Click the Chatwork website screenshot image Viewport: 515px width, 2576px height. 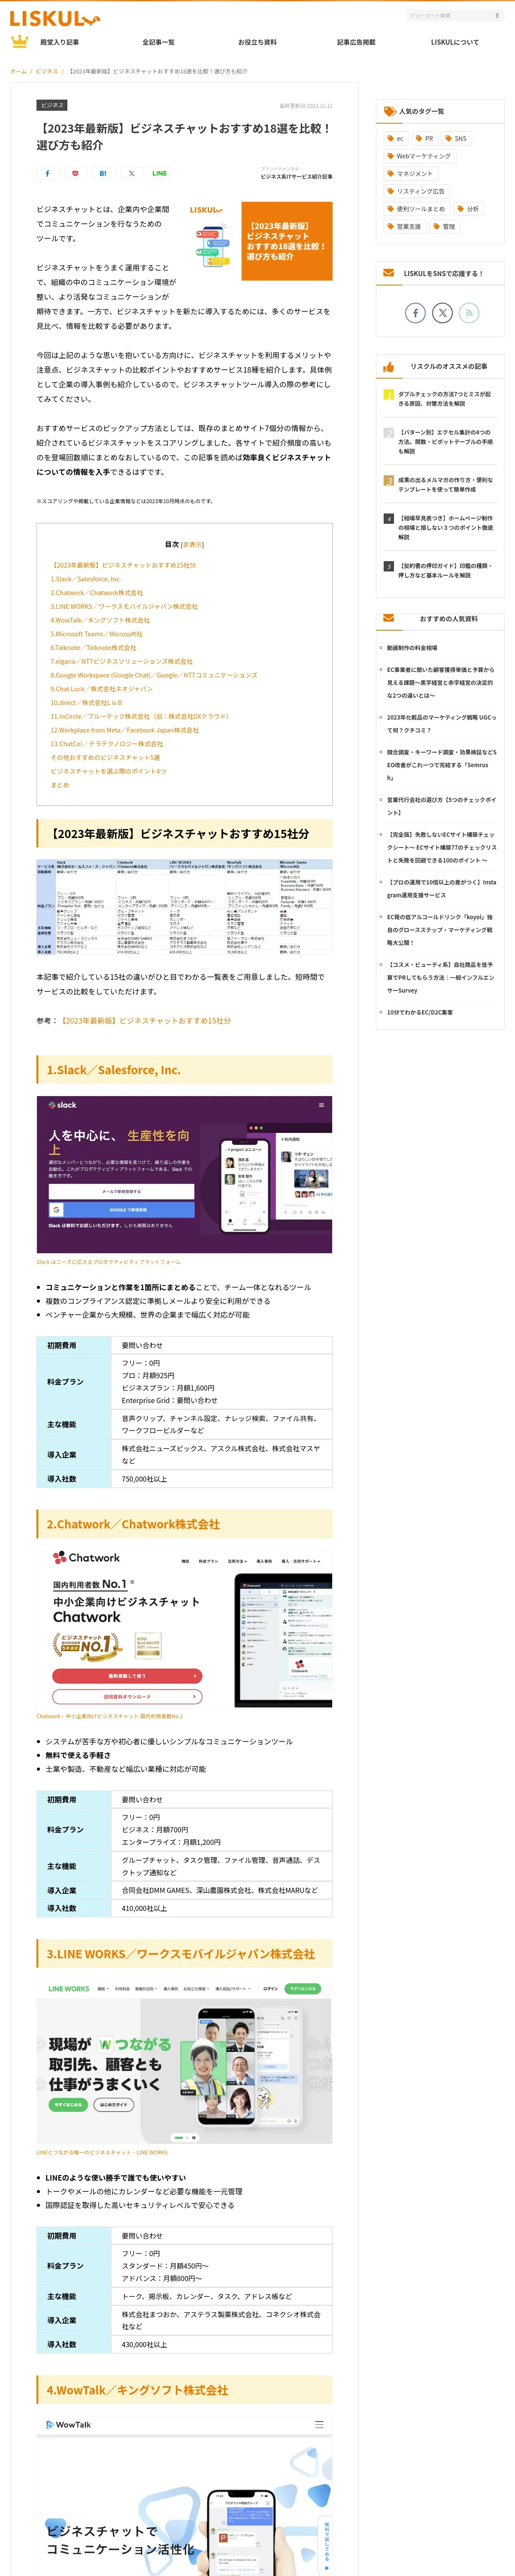click(184, 1628)
